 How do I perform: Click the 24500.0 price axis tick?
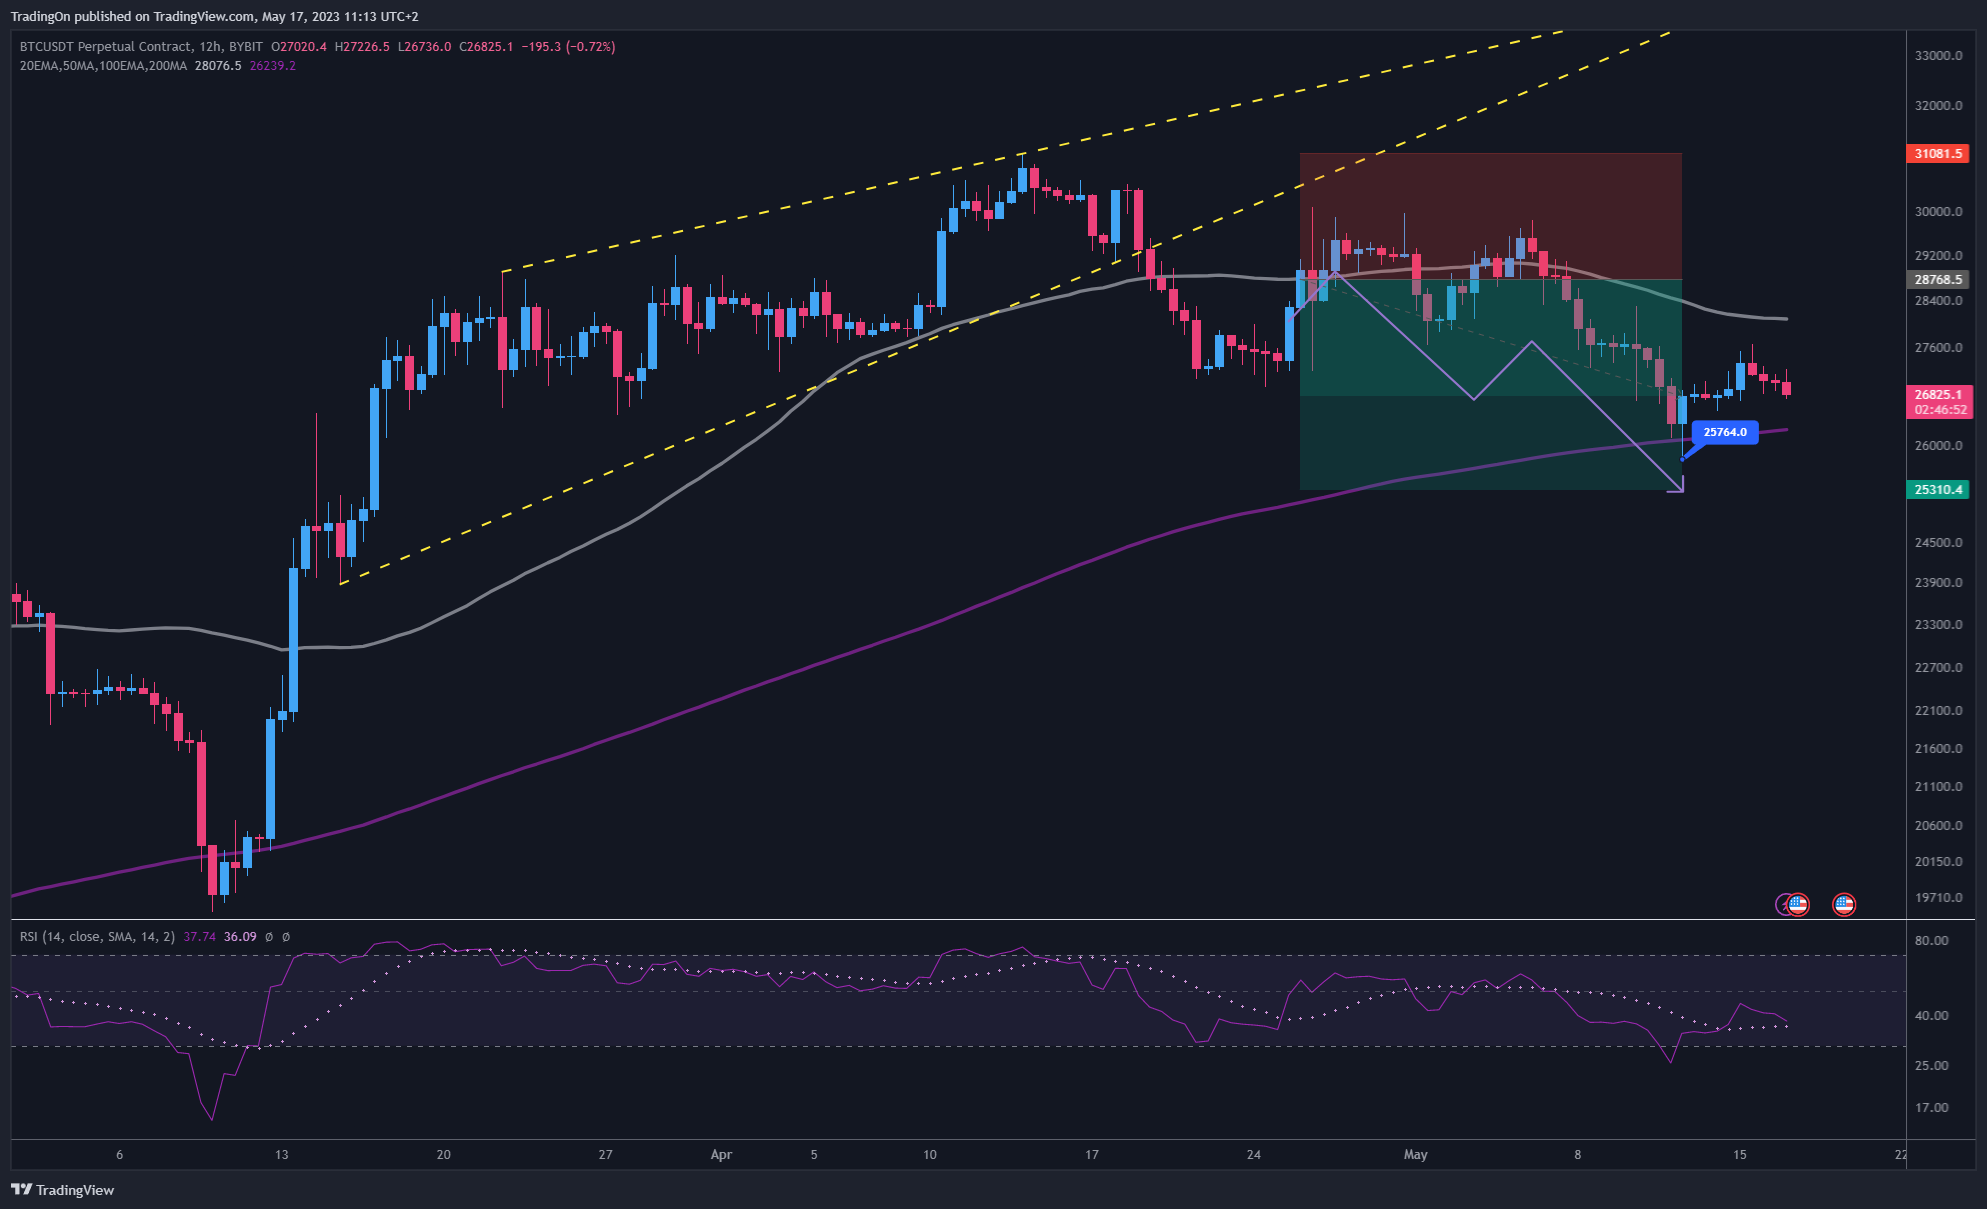coord(1938,543)
